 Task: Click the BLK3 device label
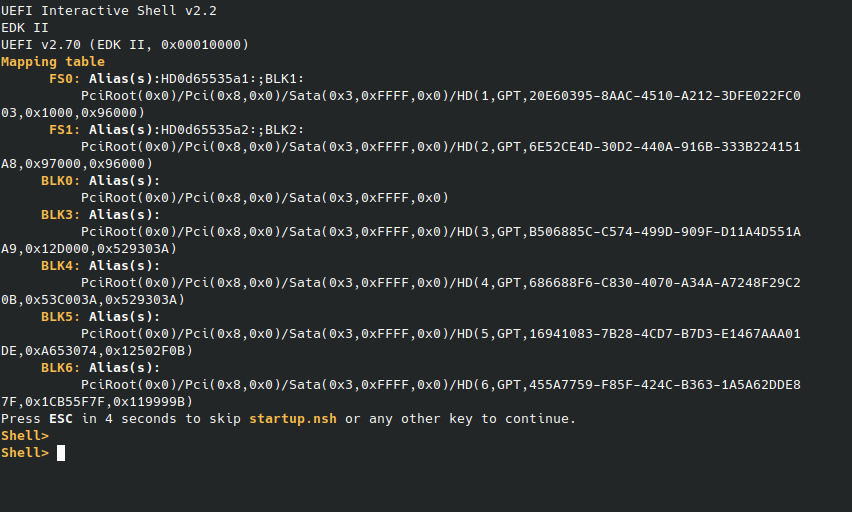[x=60, y=214]
